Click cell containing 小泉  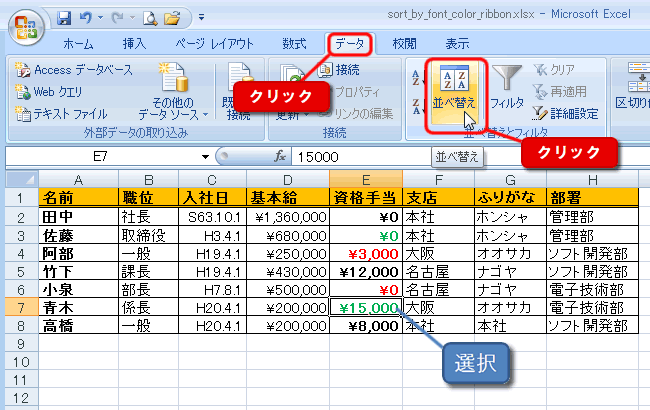[78, 289]
